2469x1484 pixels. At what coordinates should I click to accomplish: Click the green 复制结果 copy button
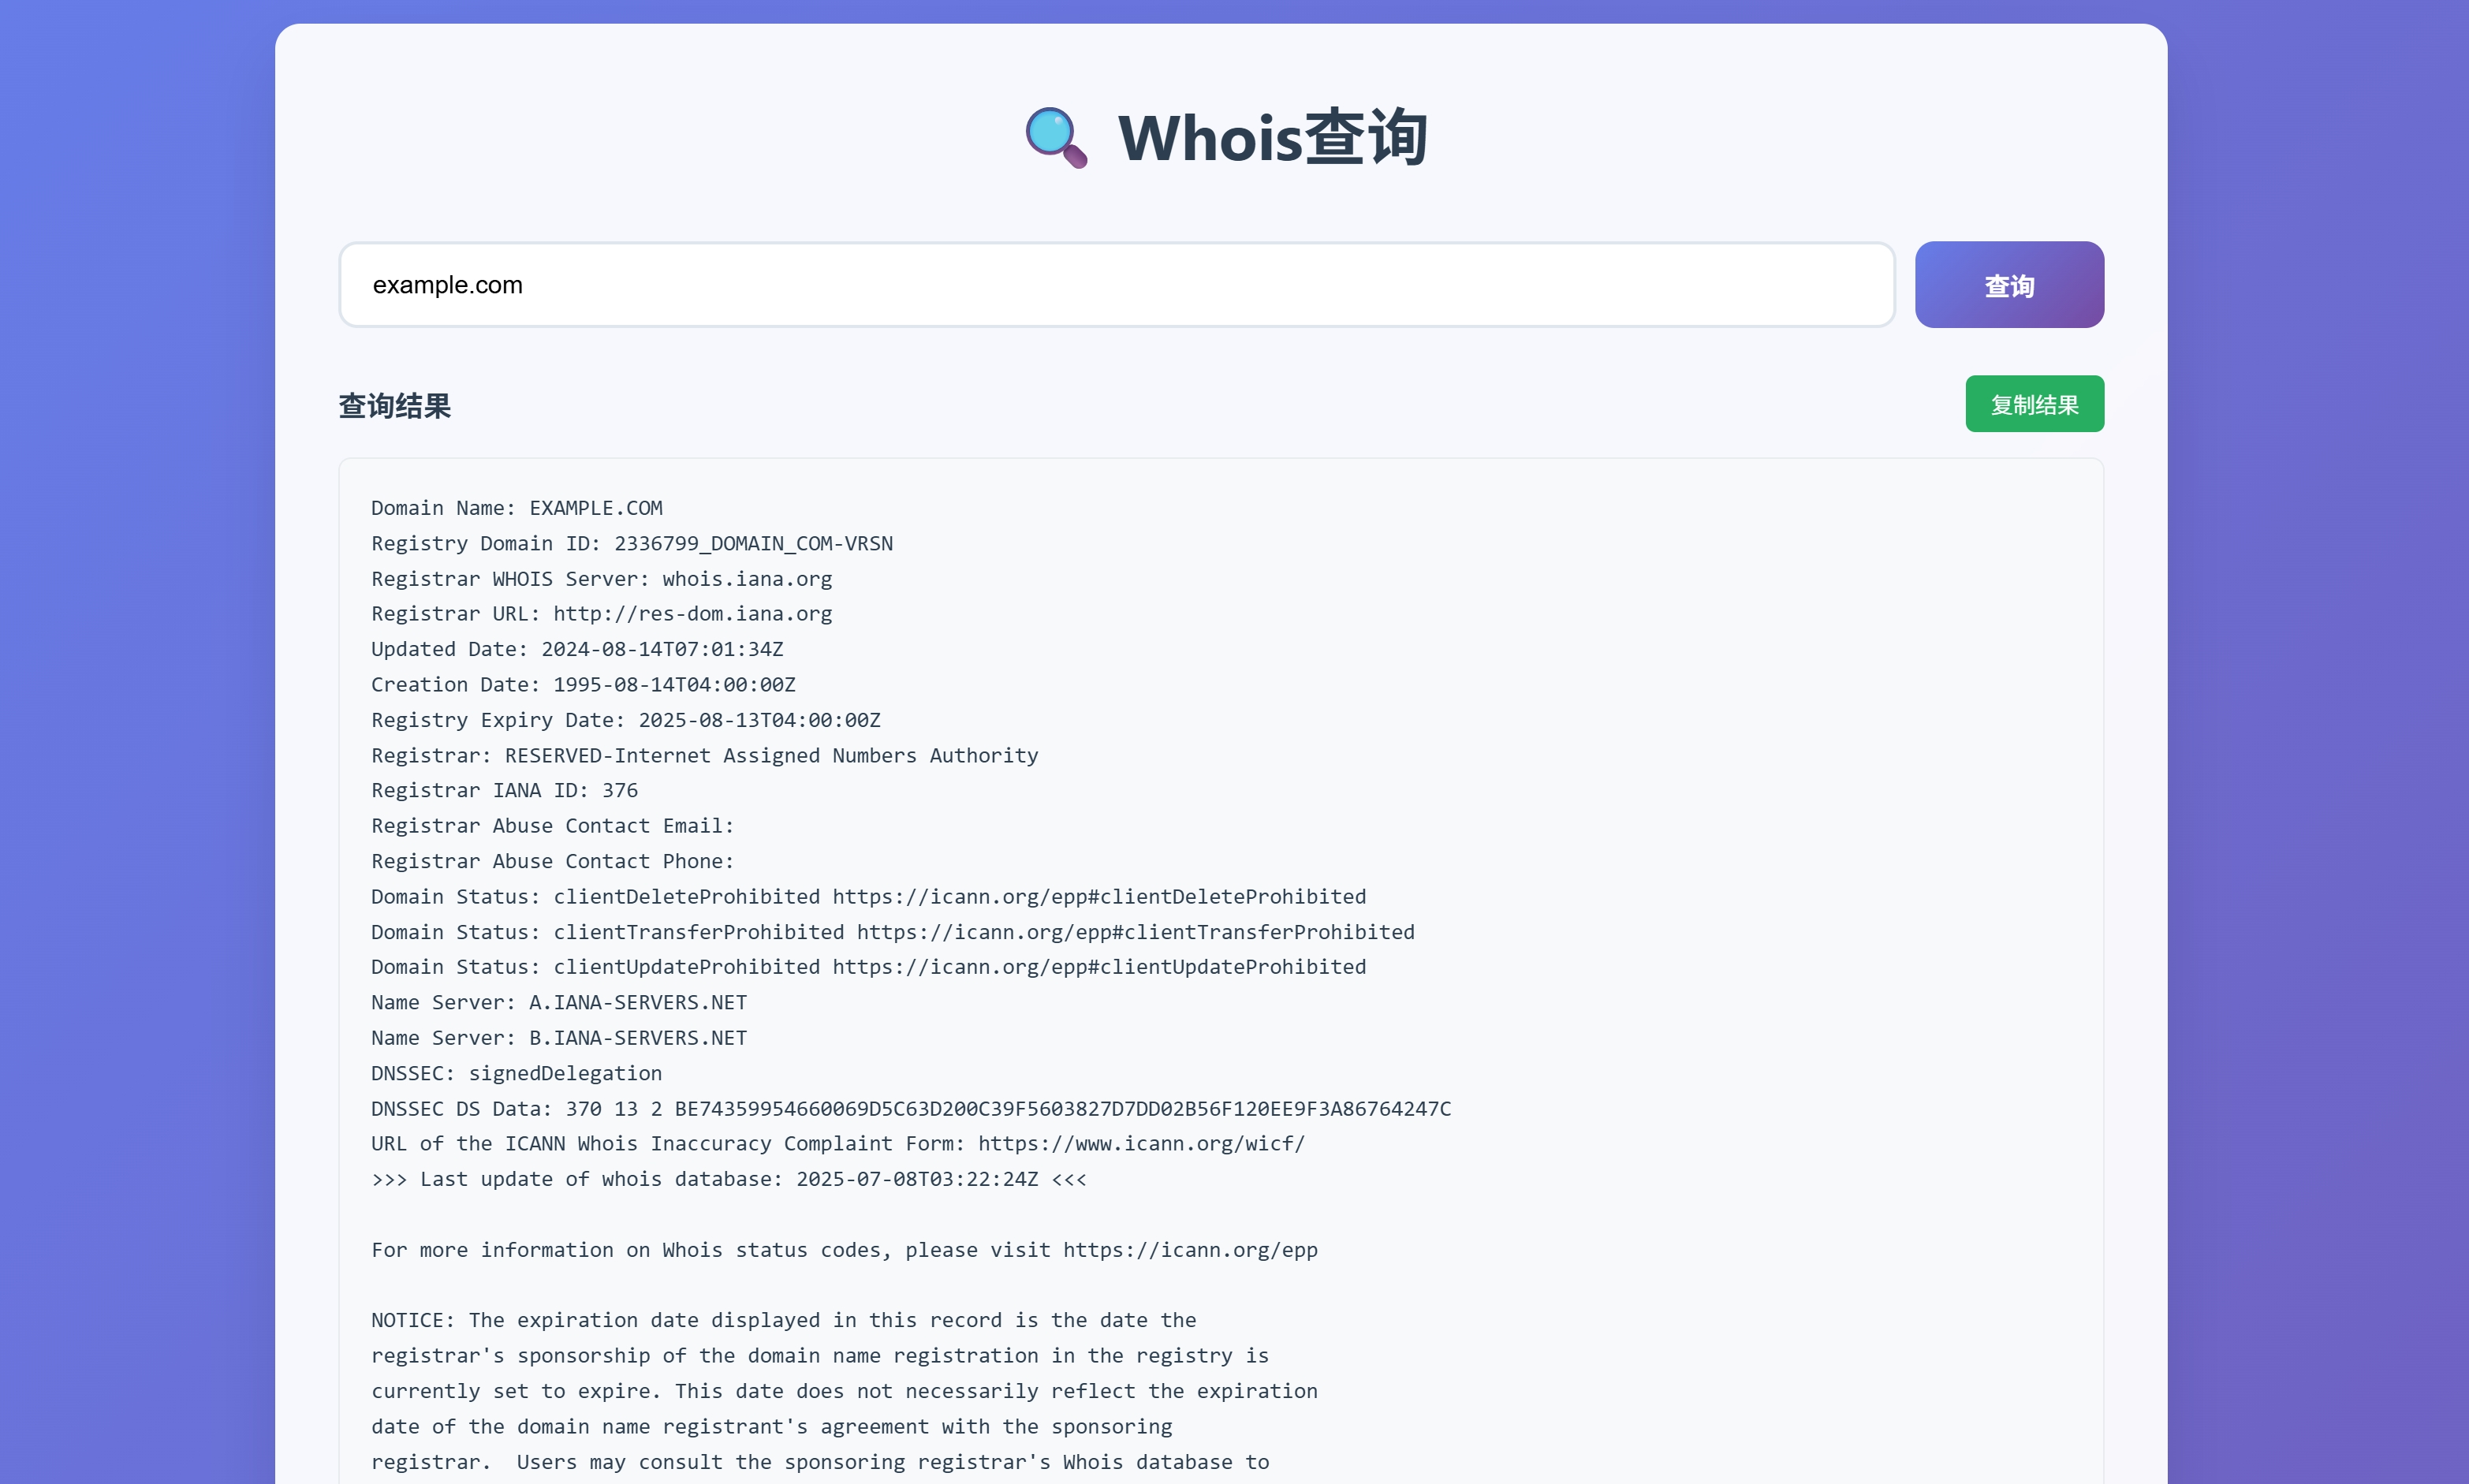[x=2033, y=404]
